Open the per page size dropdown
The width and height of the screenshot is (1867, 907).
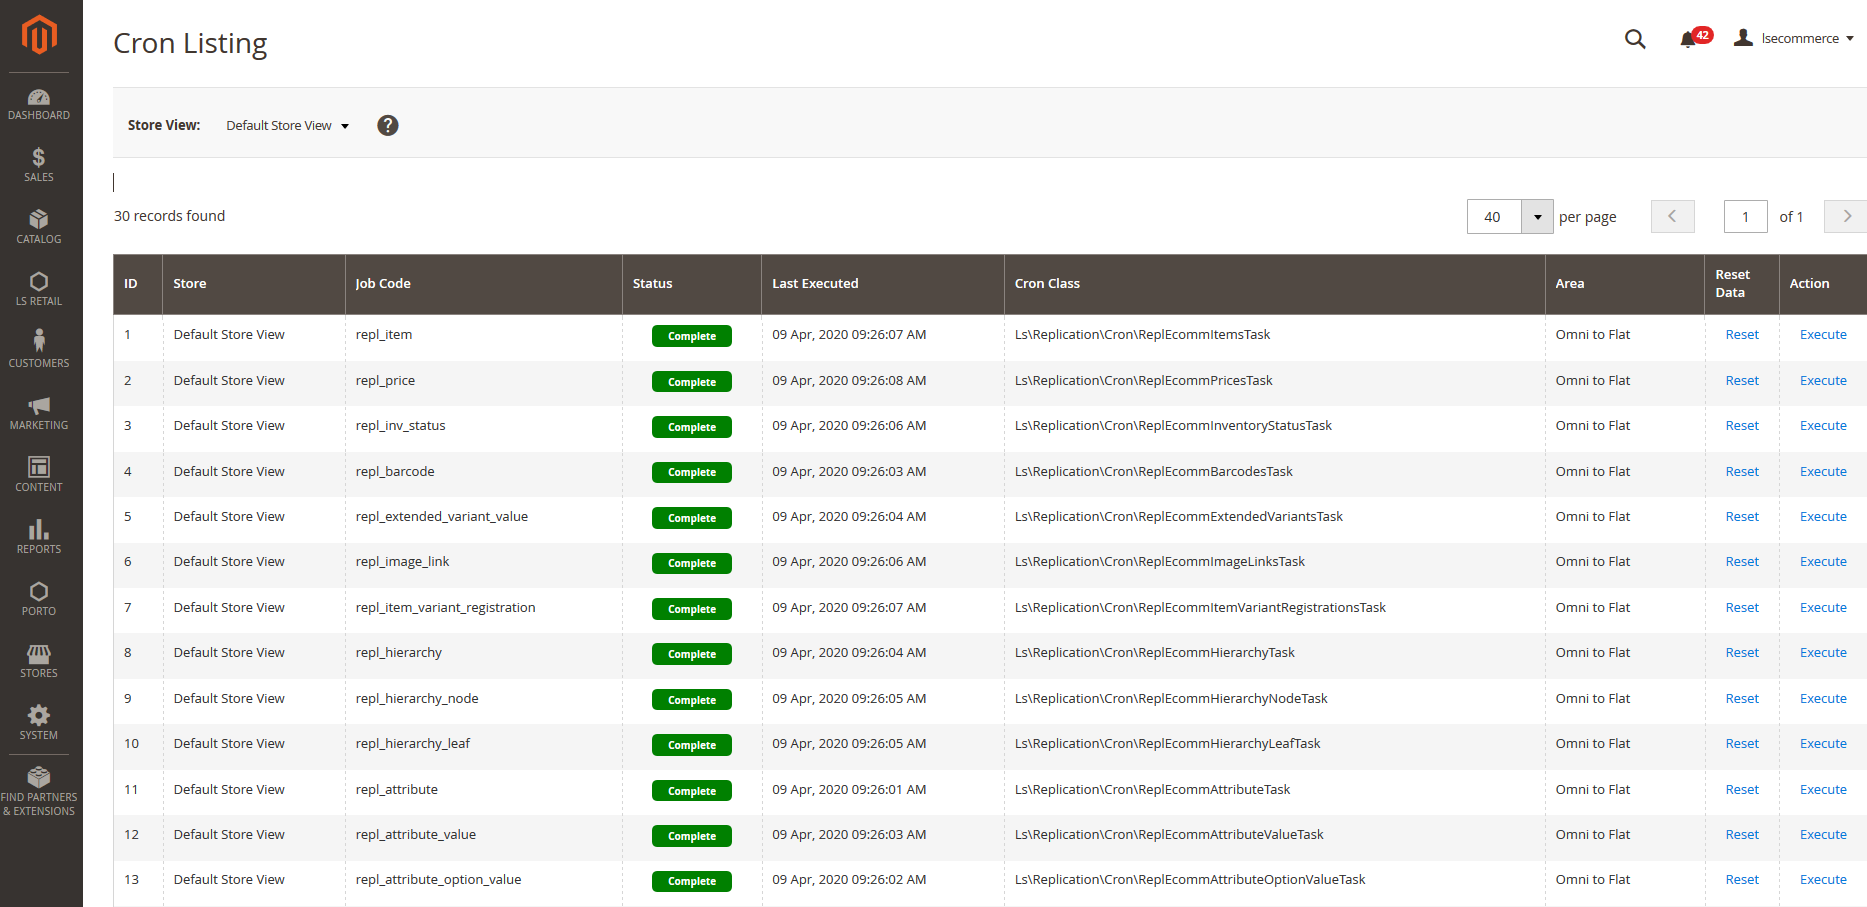coord(1537,217)
